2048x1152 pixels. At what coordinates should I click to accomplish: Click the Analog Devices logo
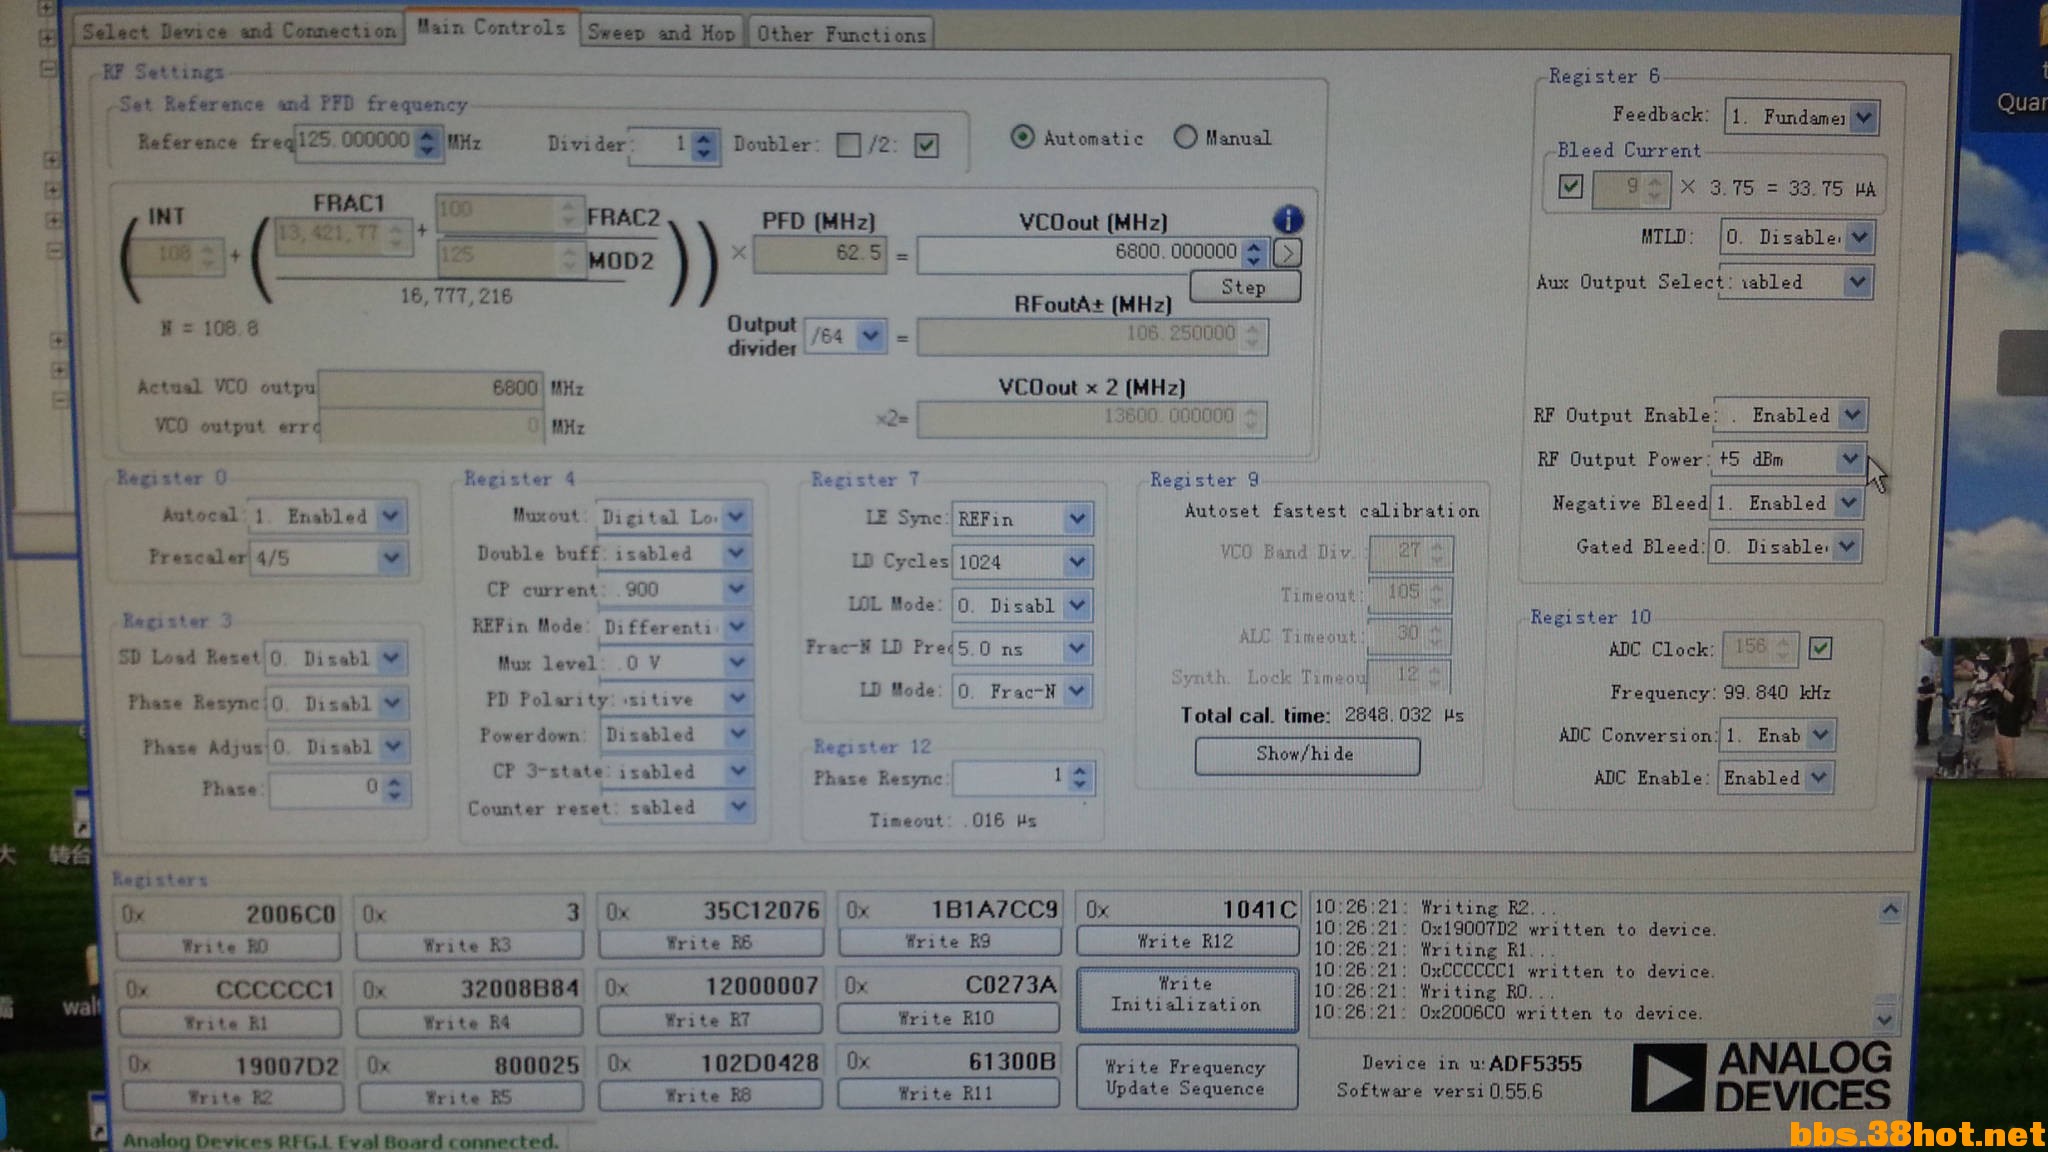[x=1762, y=1077]
